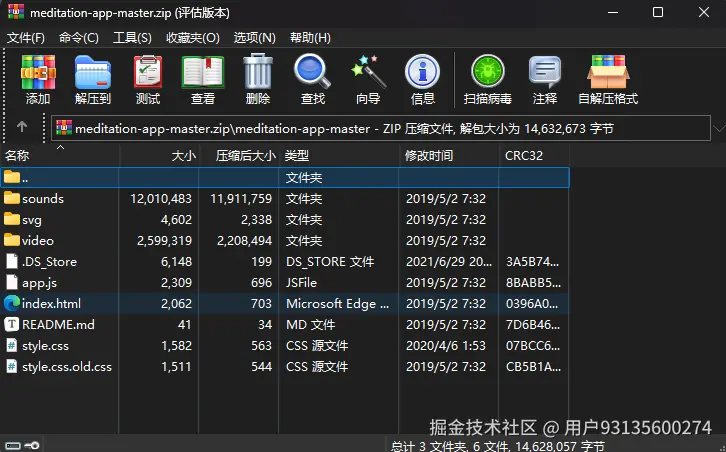Click the Test (测试) toolbar icon
The image size is (726, 452).
tap(148, 72)
